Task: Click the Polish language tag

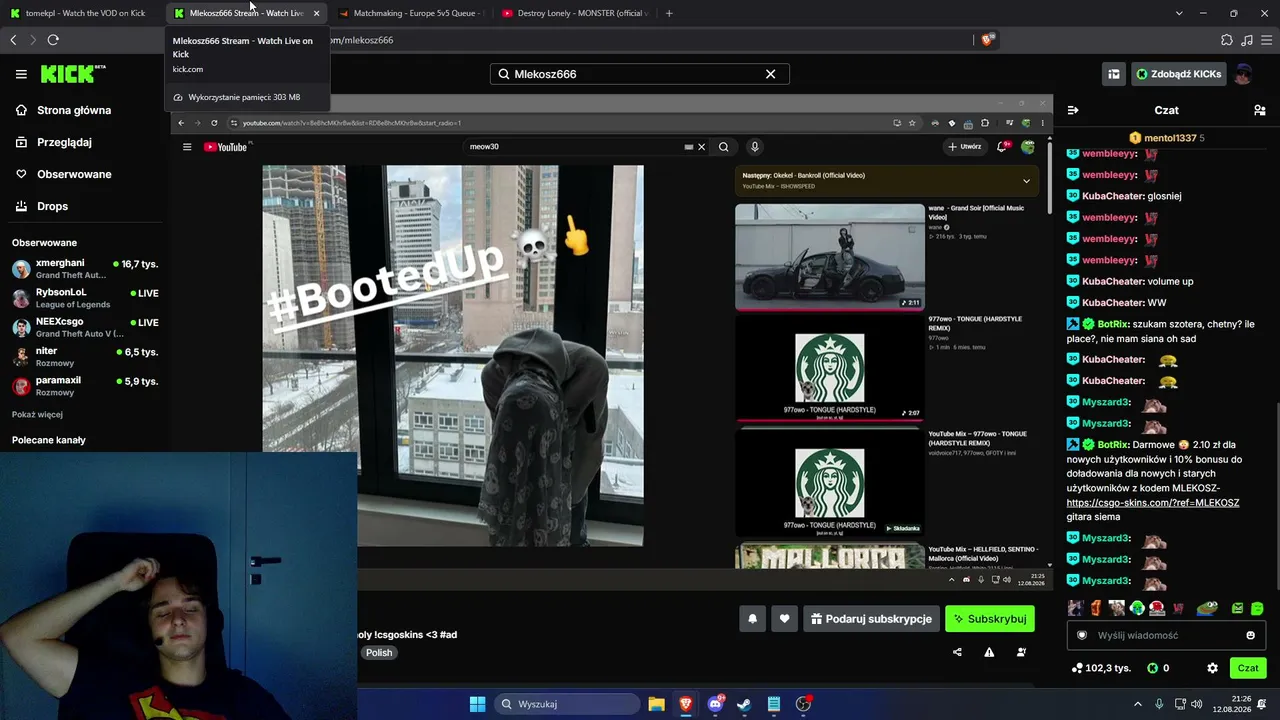Action: (379, 653)
